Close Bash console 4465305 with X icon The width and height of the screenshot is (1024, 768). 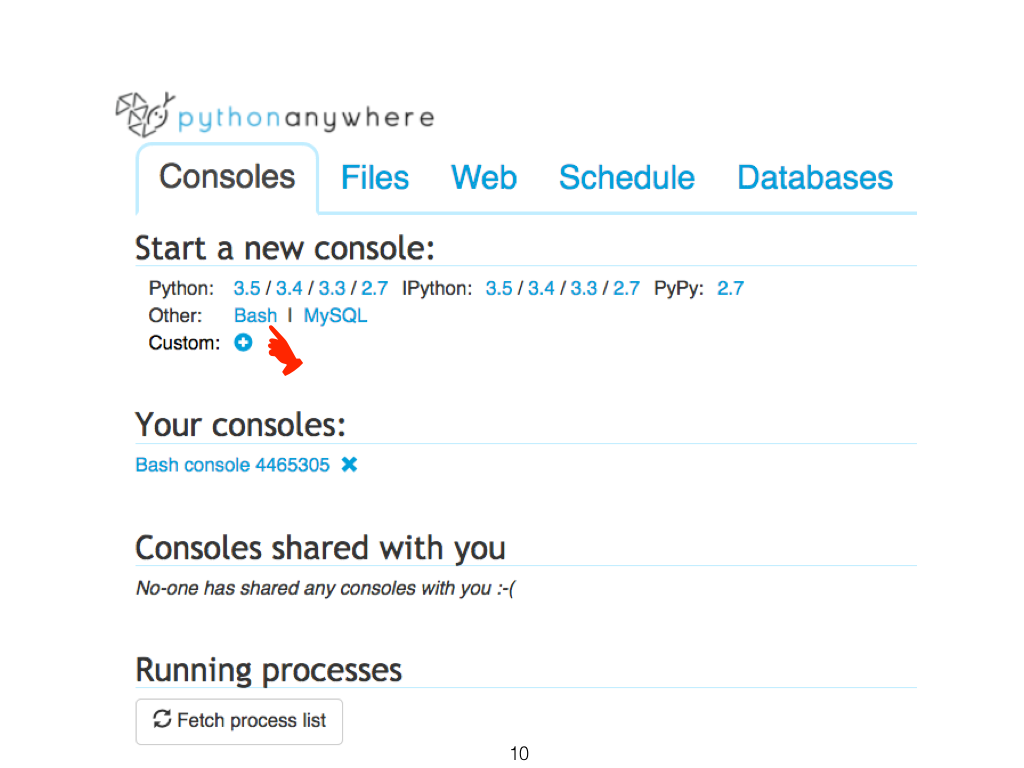click(x=349, y=464)
